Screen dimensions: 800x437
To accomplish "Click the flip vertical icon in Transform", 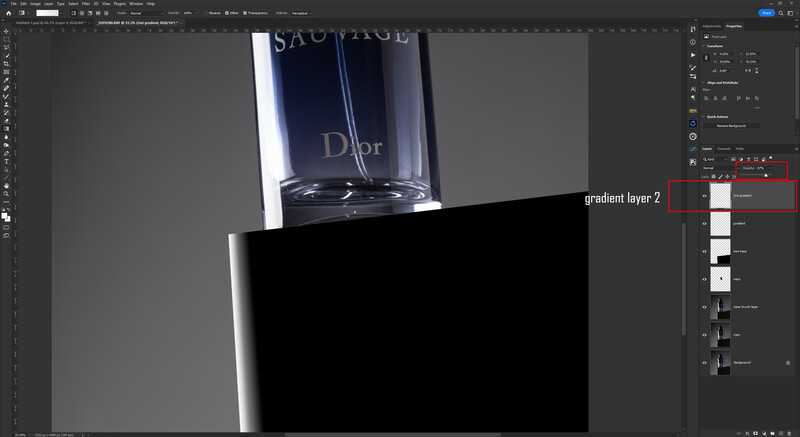I will click(x=756, y=71).
